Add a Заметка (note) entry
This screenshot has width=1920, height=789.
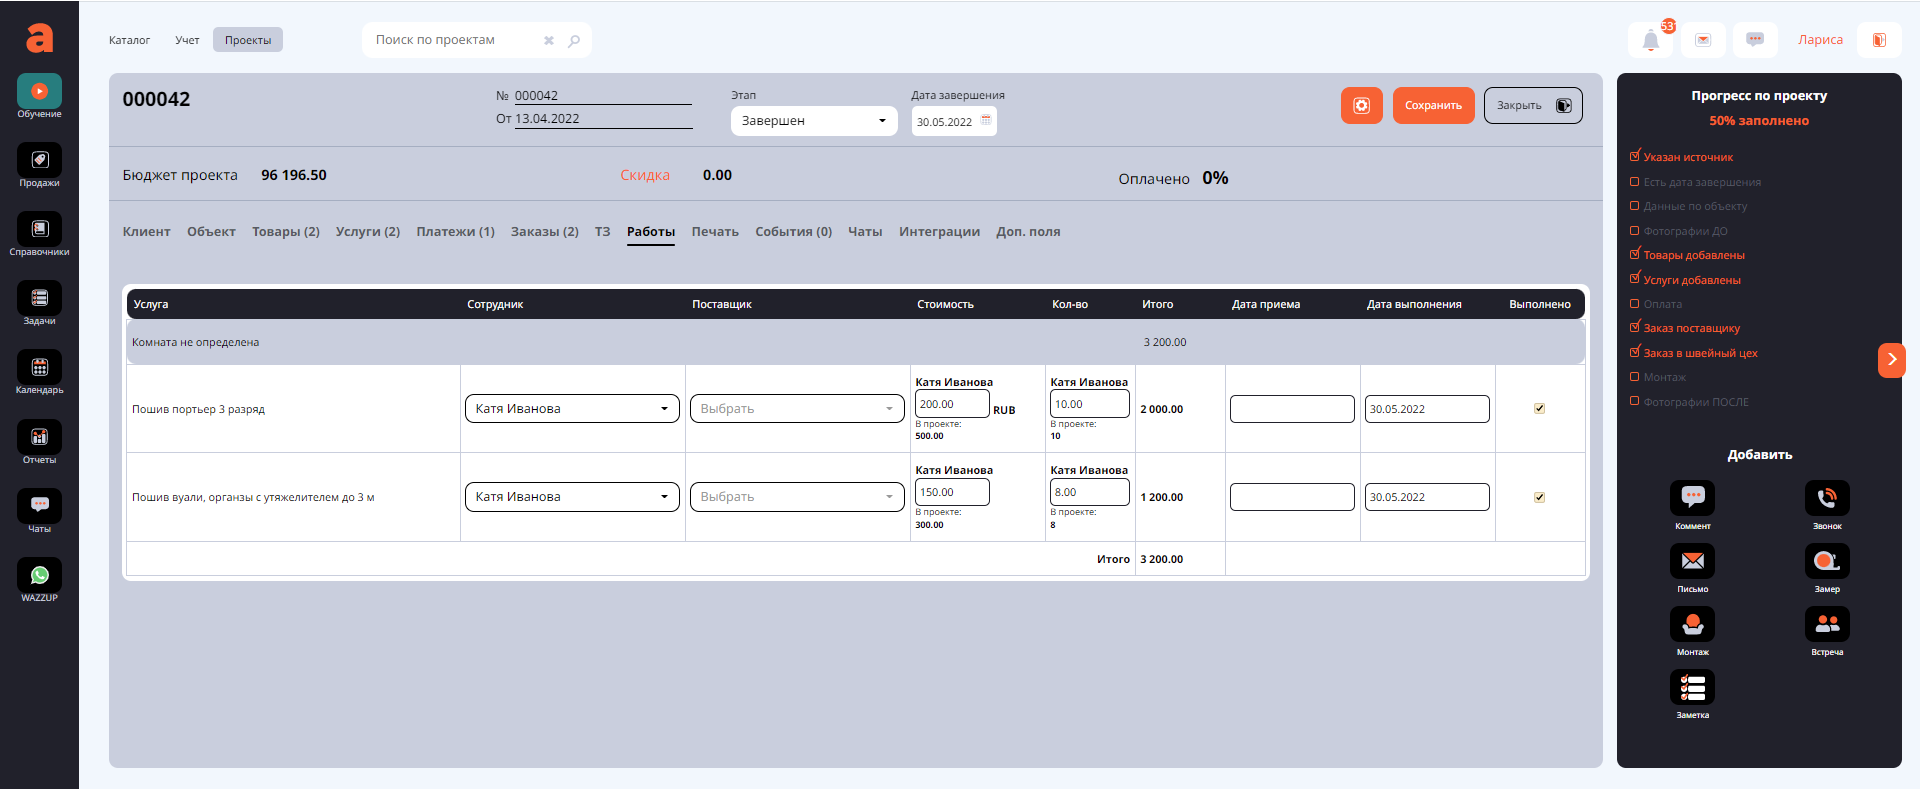[1692, 688]
